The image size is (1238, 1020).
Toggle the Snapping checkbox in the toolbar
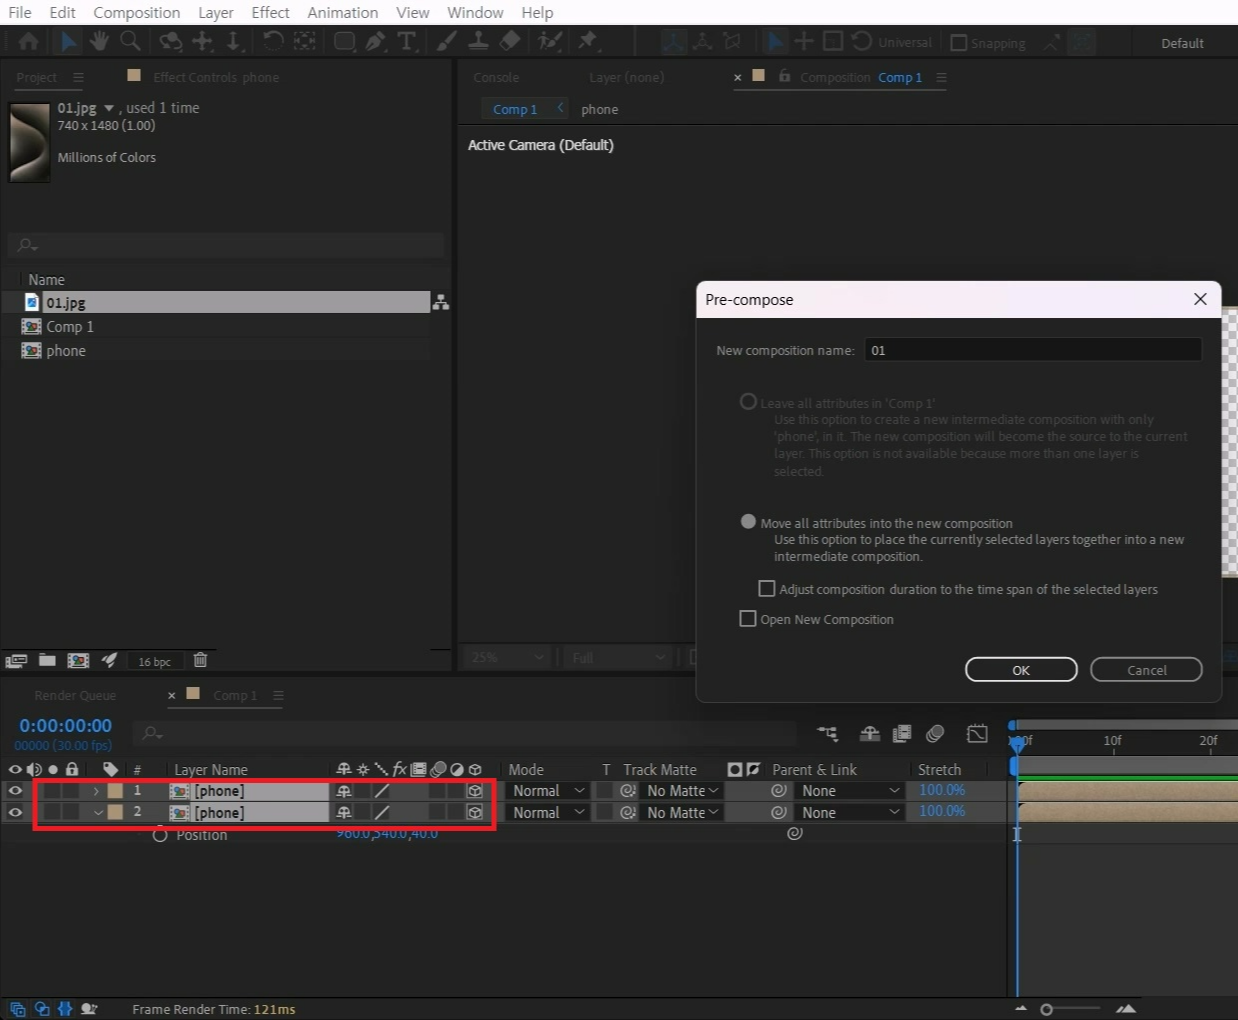click(x=959, y=43)
